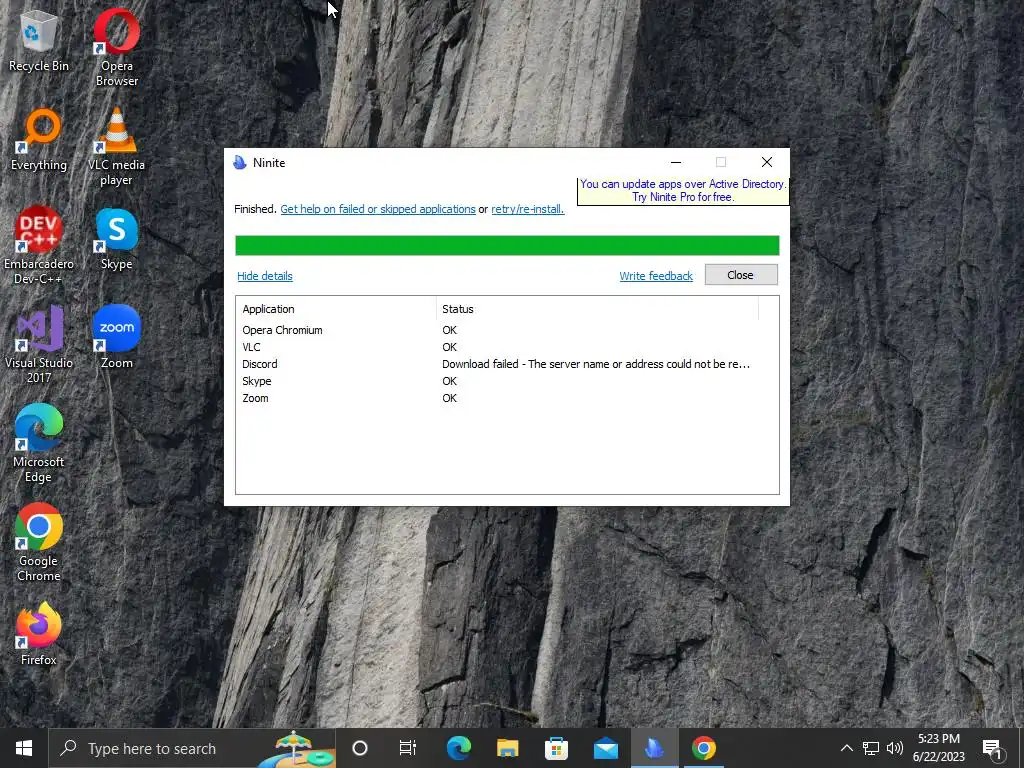Viewport: 1024px width, 768px height.
Task: Select the Everything search desktop shortcut
Action: tap(39, 140)
